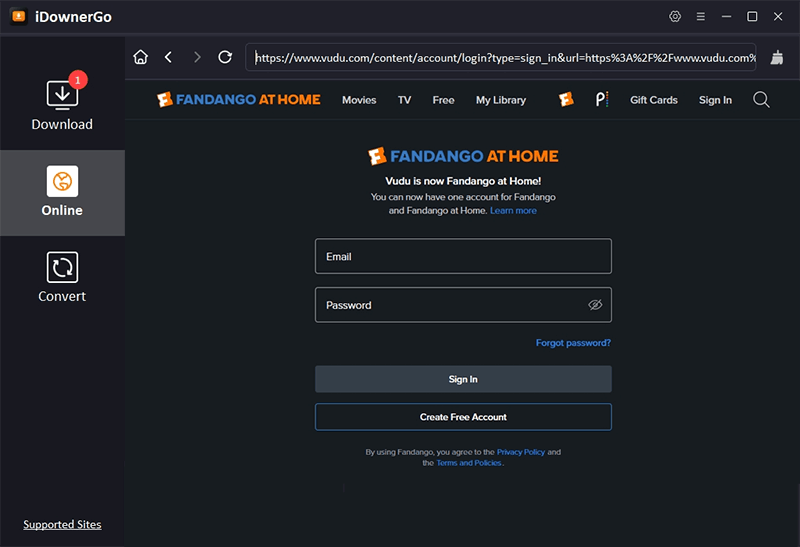
Task: Click the large Fandango at Home logo above form
Action: point(463,156)
